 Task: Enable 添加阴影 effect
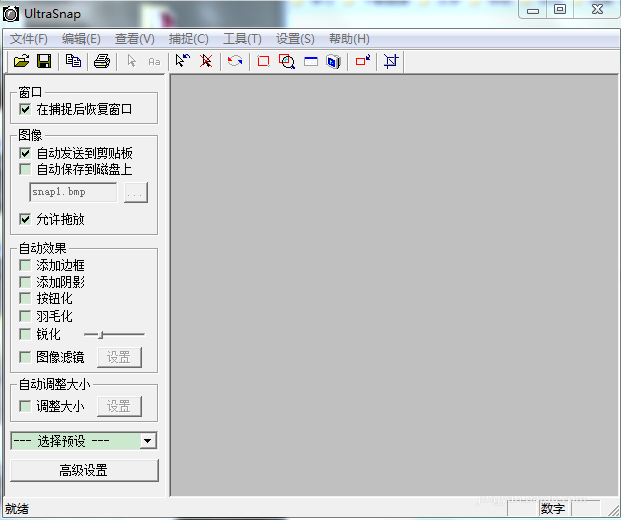pyautogui.click(x=25, y=282)
